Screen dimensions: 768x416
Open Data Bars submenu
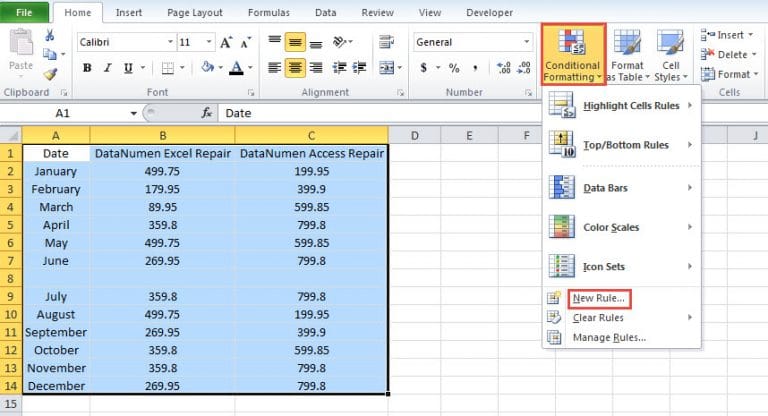[x=622, y=188]
